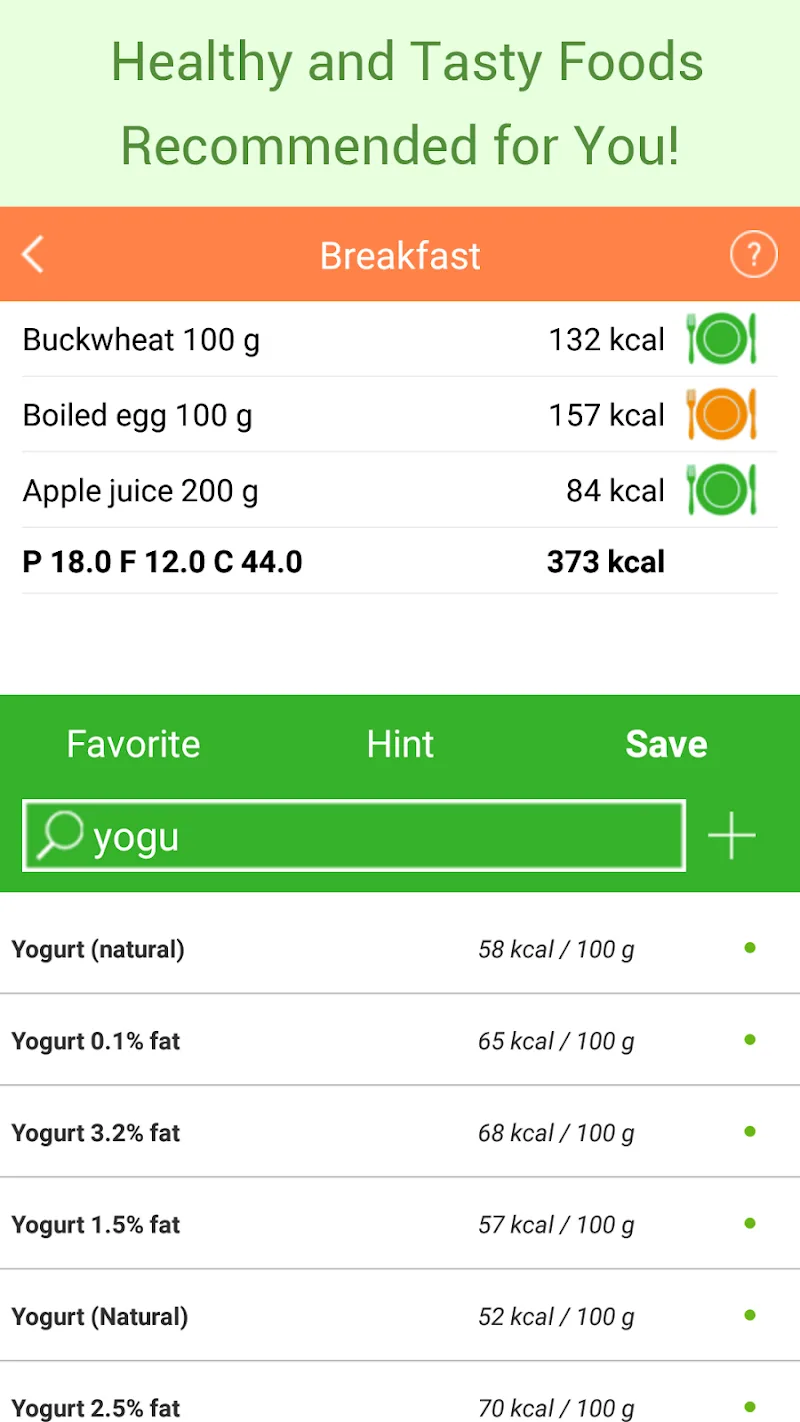Choose Yogurt (Natural) 52 kcal result
800x1422 pixels.
point(100,1316)
